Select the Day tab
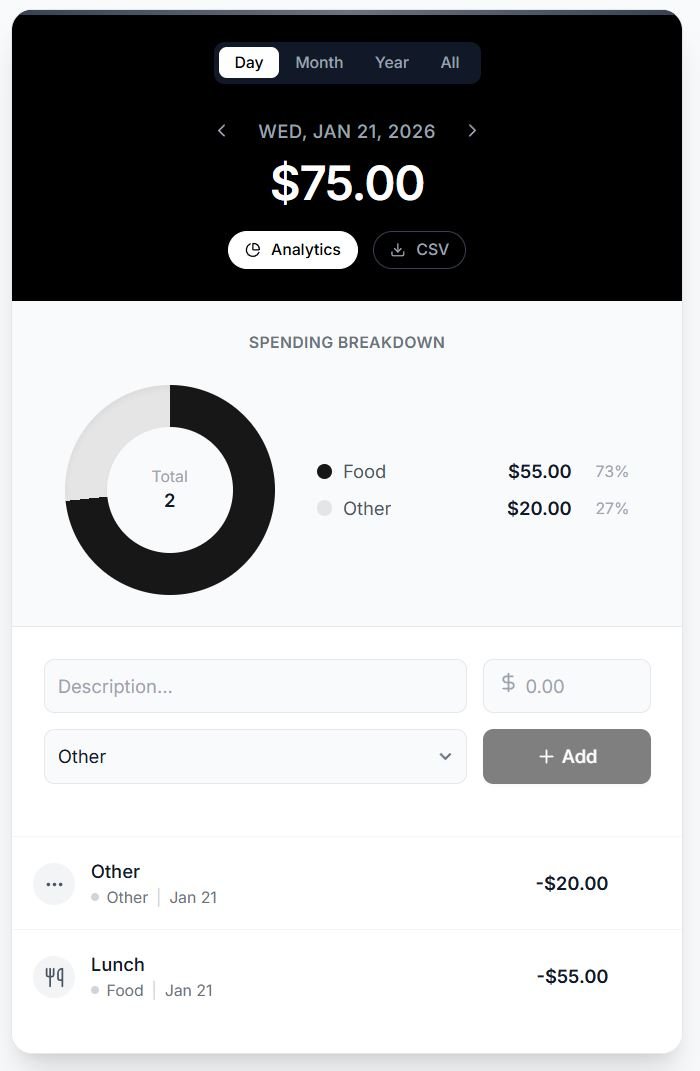 point(249,63)
